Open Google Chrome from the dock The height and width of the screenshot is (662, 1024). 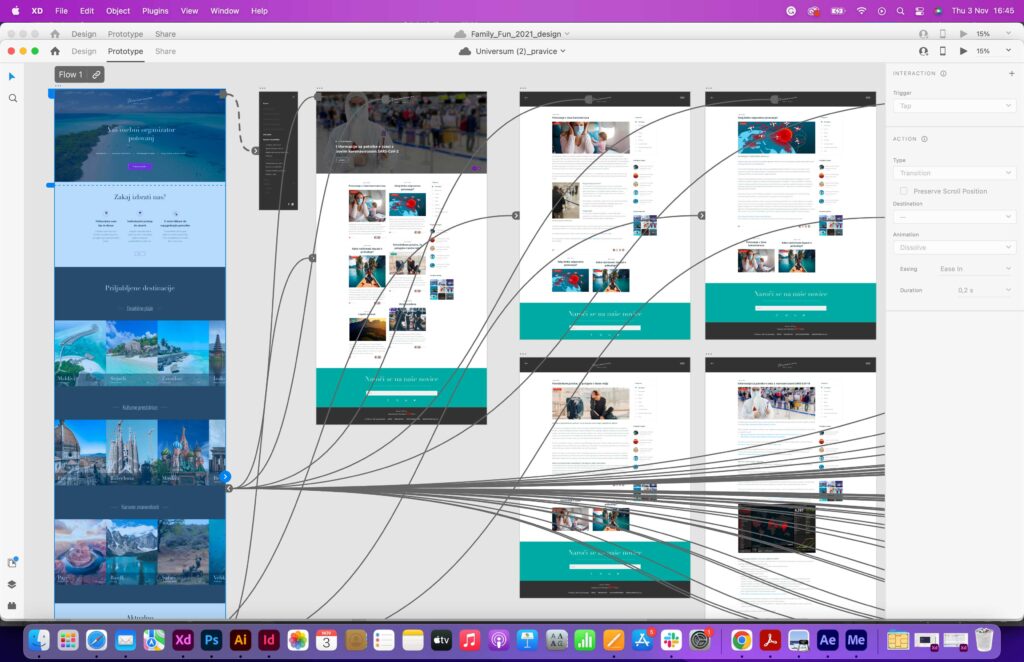[741, 640]
